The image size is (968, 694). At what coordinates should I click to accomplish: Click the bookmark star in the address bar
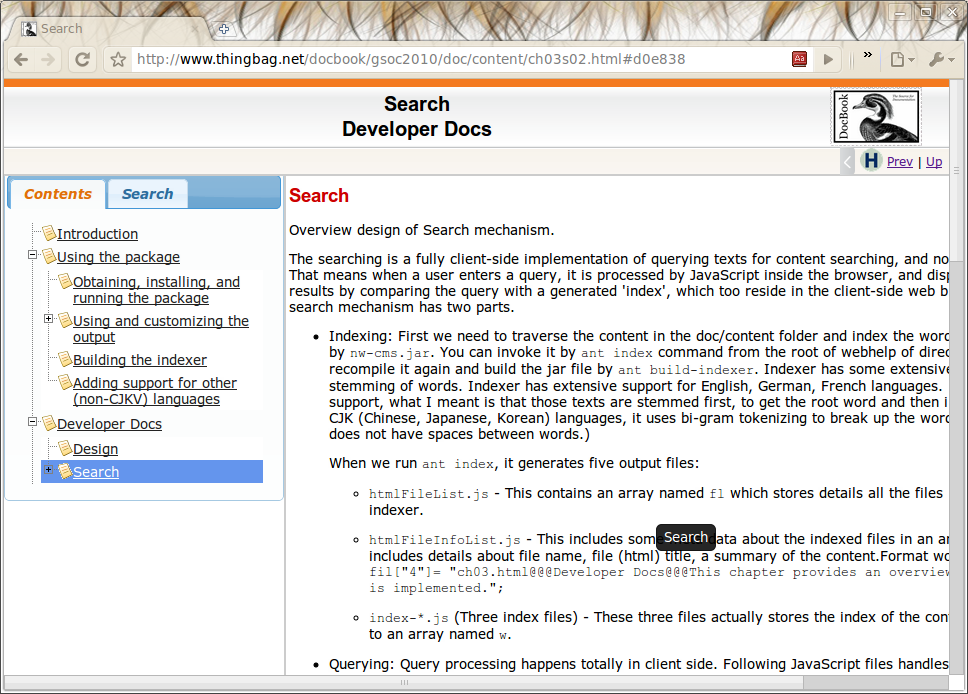click(118, 59)
